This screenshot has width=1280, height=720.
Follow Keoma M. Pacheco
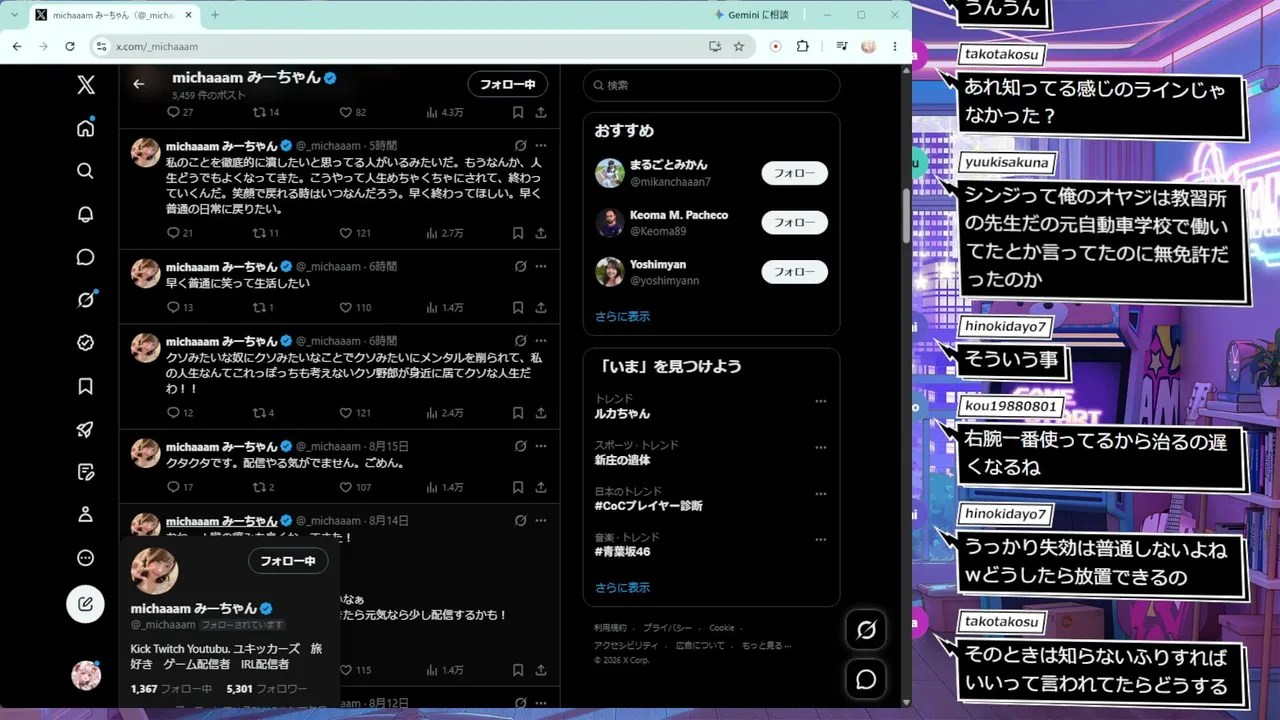(x=794, y=222)
